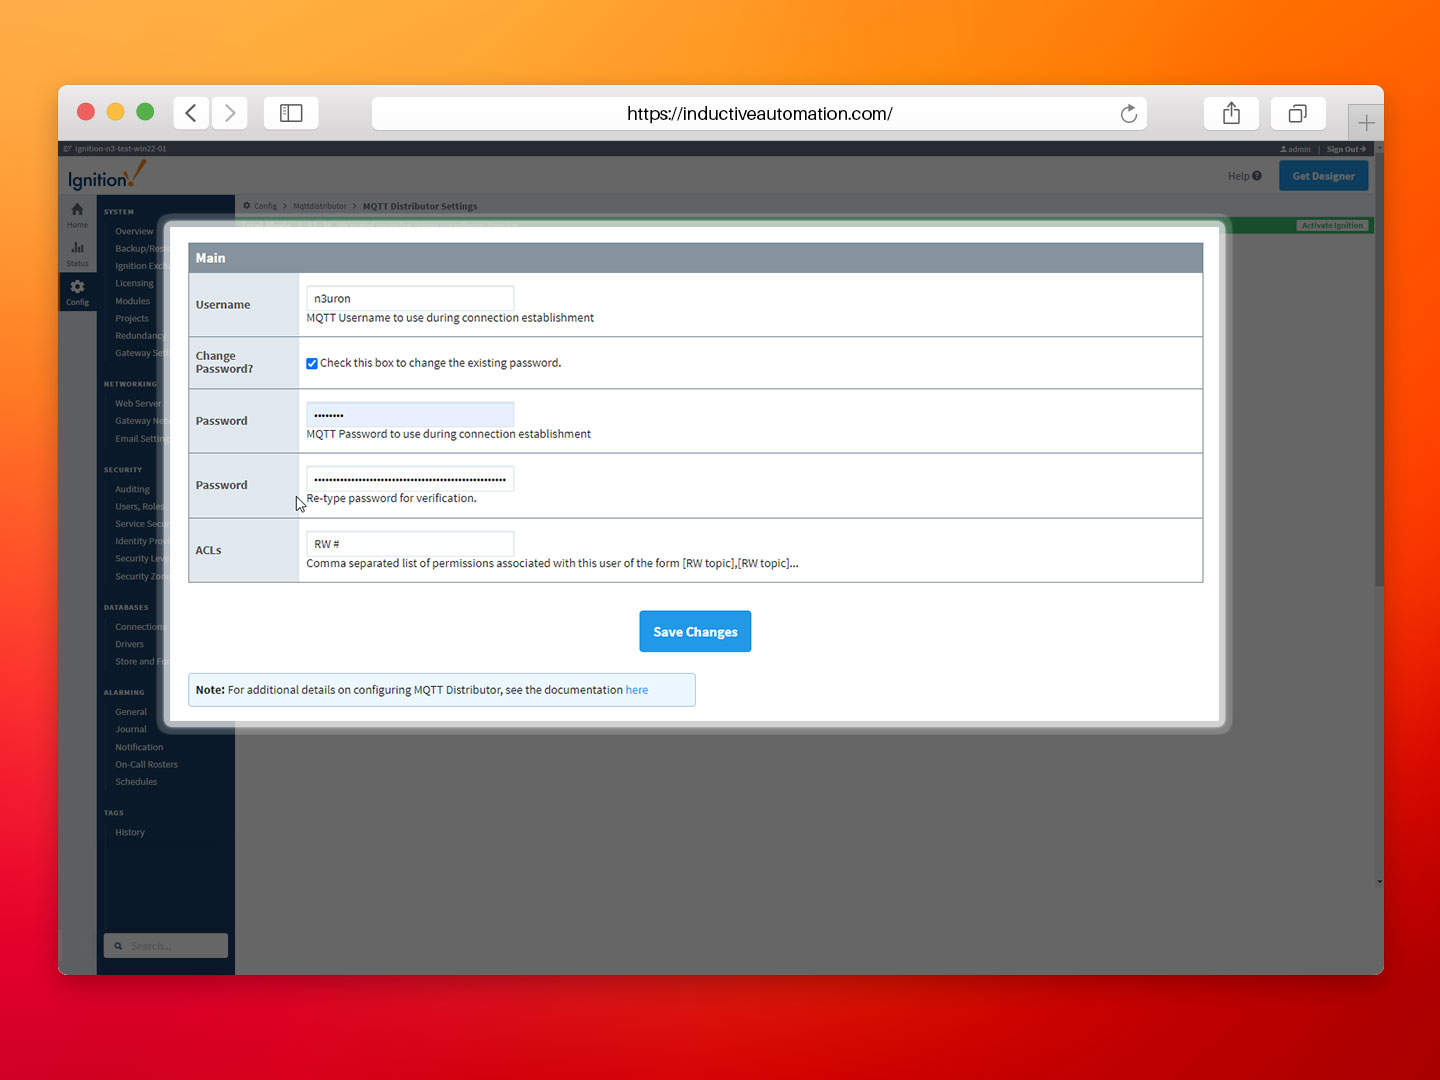Click Sign Out link

tap(1346, 149)
